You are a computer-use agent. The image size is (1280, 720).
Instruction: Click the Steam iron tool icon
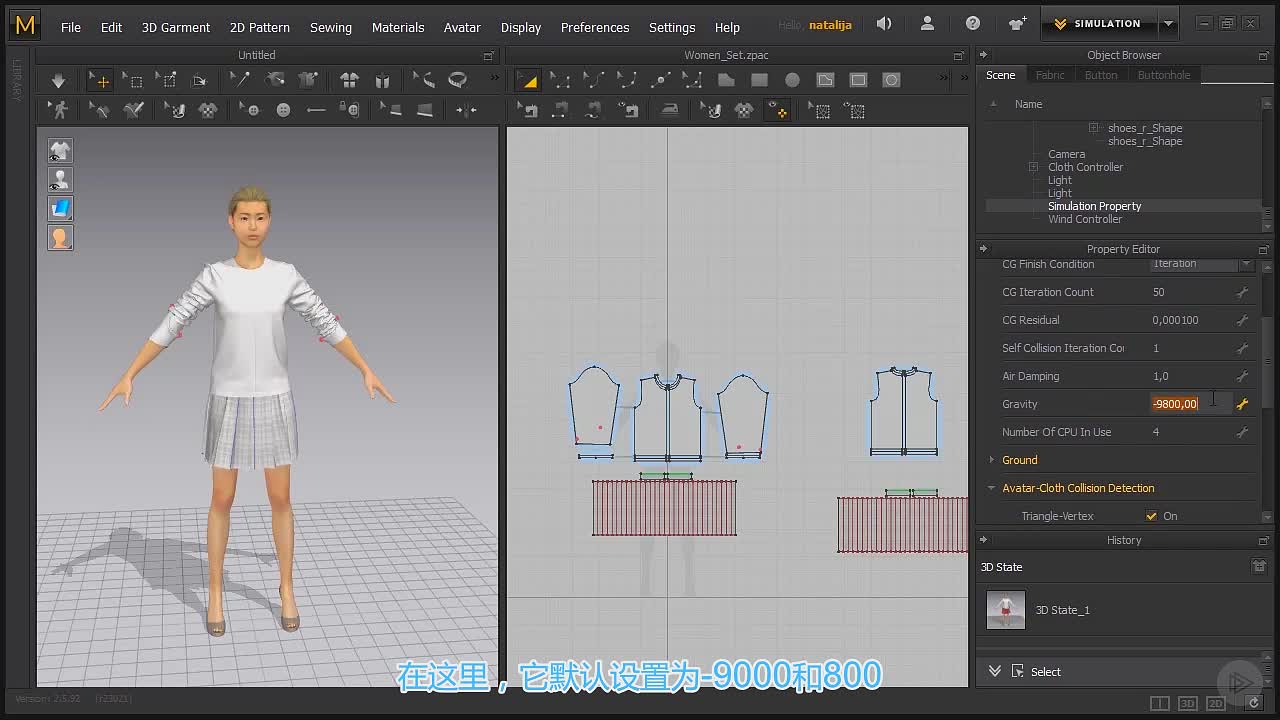point(669,110)
